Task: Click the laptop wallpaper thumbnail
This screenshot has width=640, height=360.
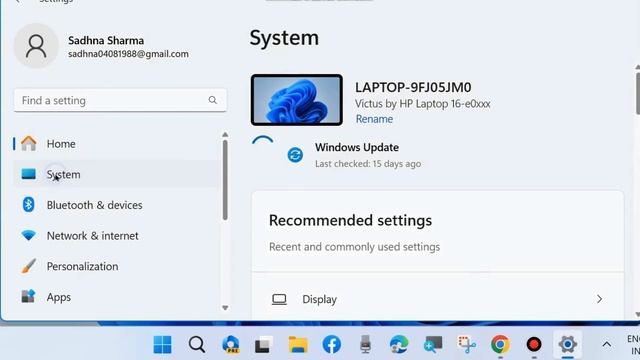Action: [297, 100]
